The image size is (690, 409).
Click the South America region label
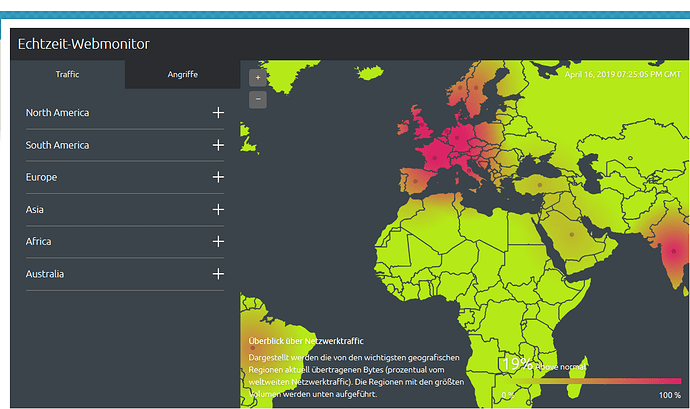(x=57, y=145)
